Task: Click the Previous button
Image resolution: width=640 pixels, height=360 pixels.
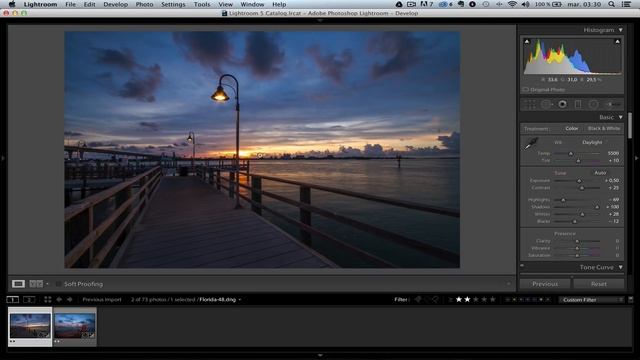Action: pos(545,284)
